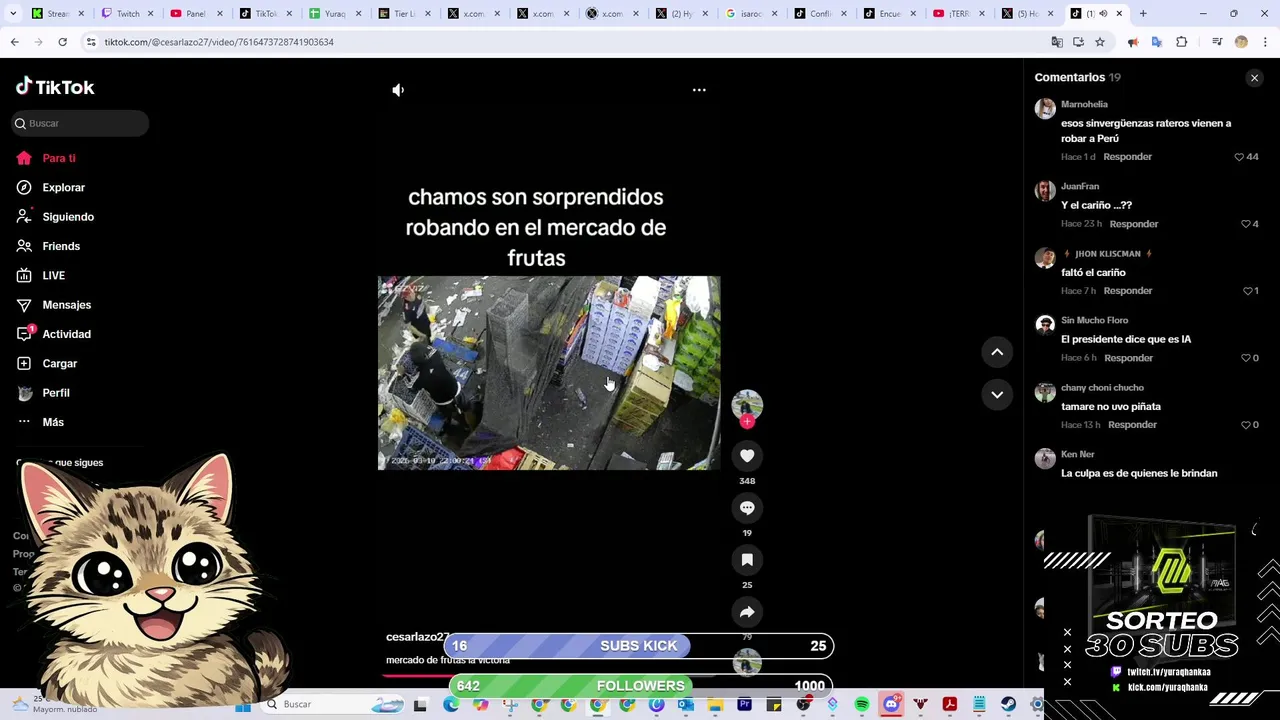Image resolution: width=1280 pixels, height=720 pixels.
Task: Open comments via the speech bubble icon
Action: coord(747,508)
